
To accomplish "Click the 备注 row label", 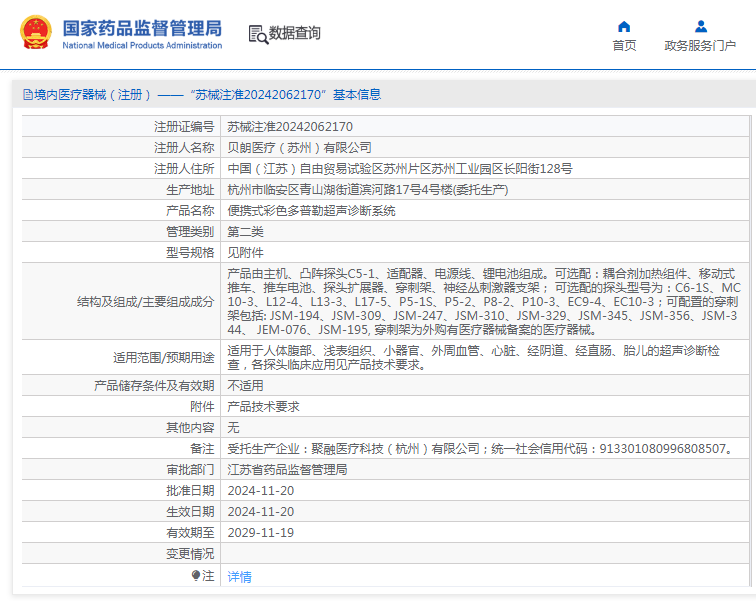I will pos(202,449).
